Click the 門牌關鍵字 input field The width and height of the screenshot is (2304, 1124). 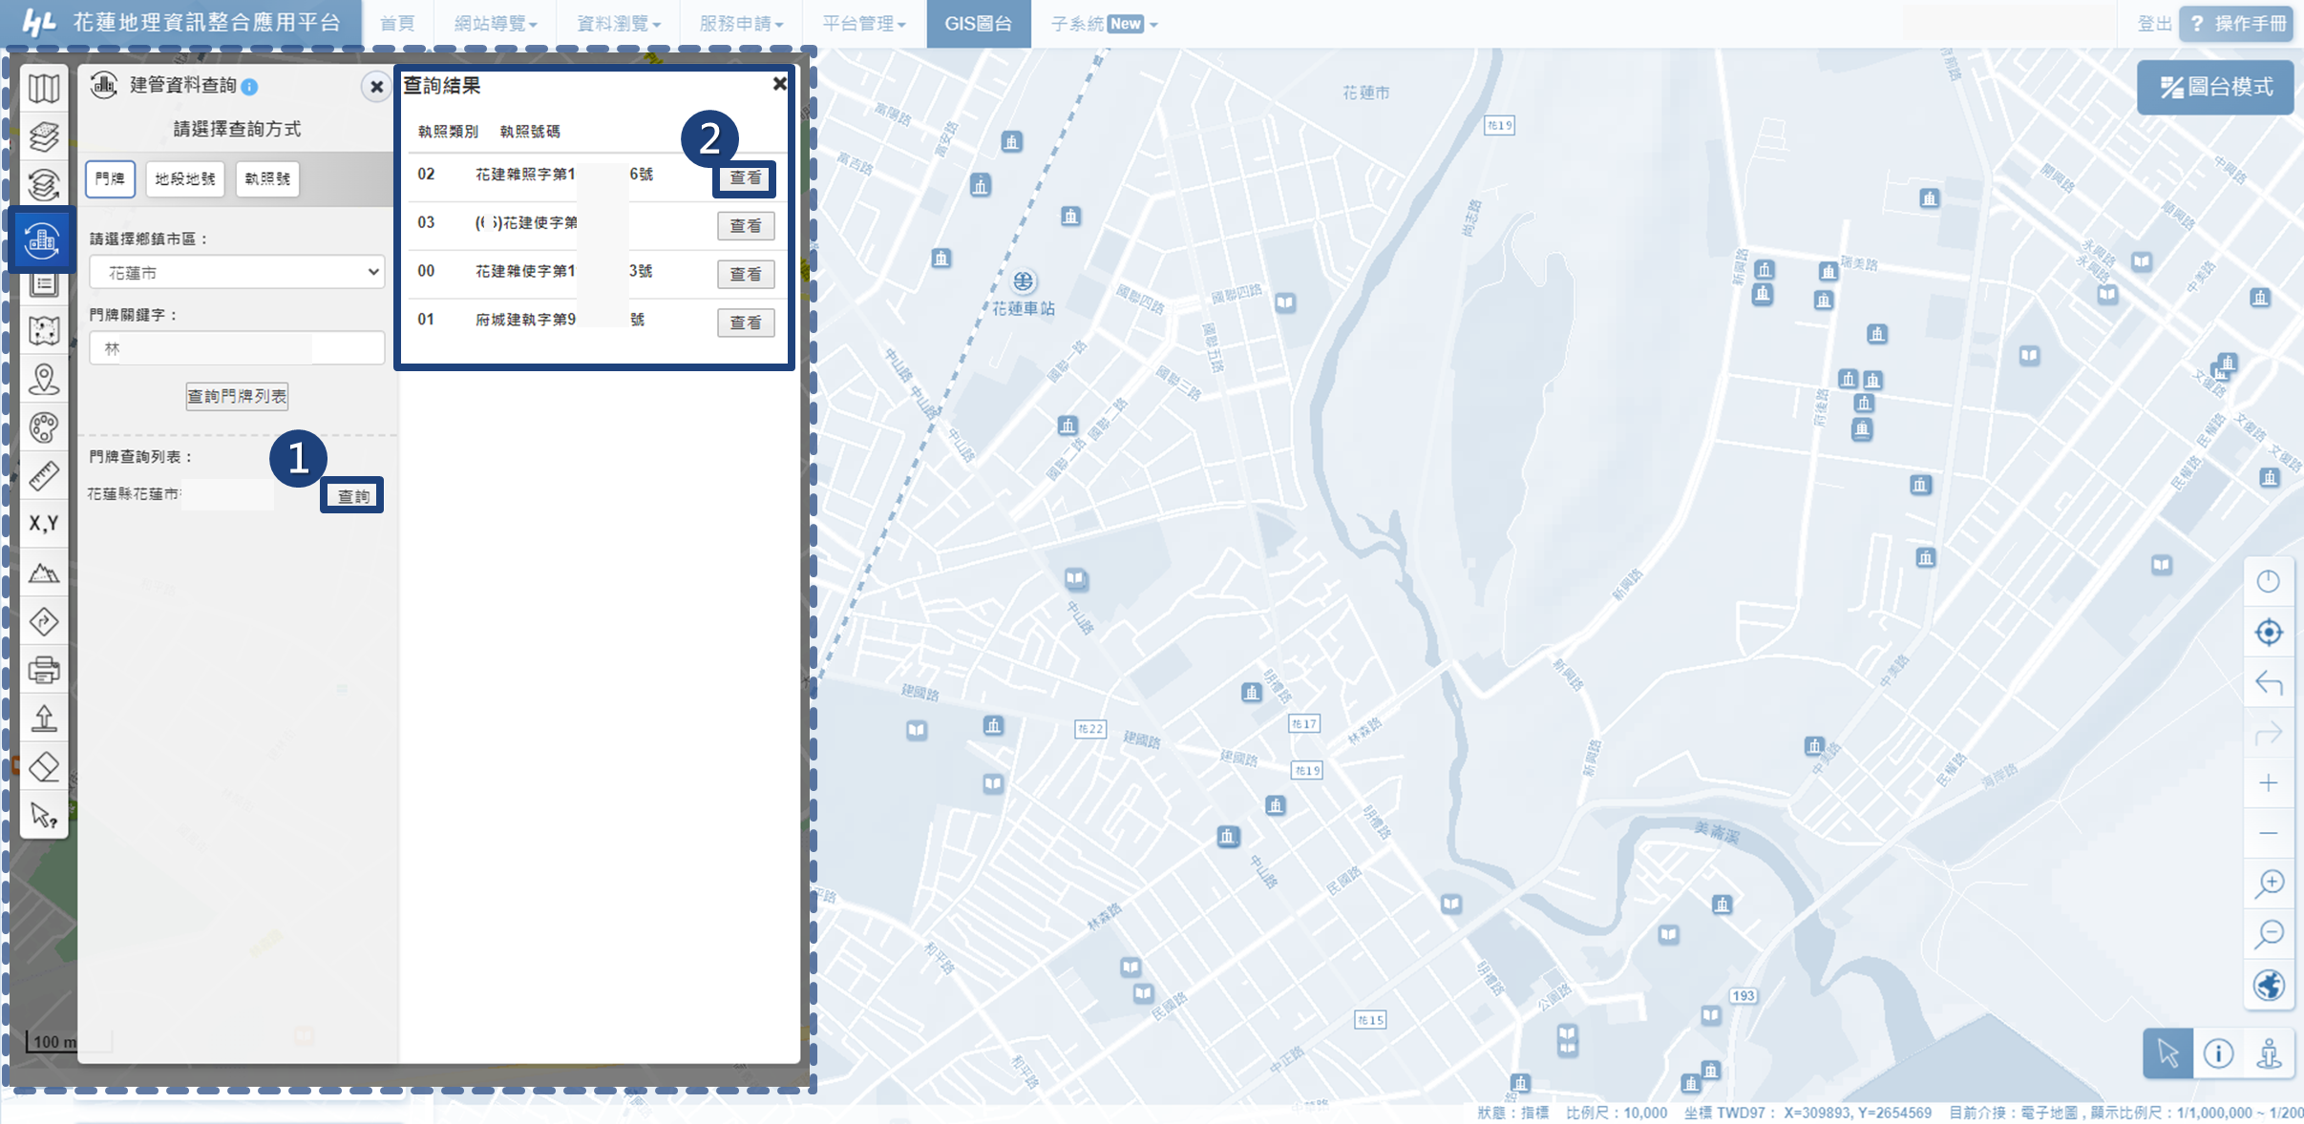pyautogui.click(x=237, y=348)
